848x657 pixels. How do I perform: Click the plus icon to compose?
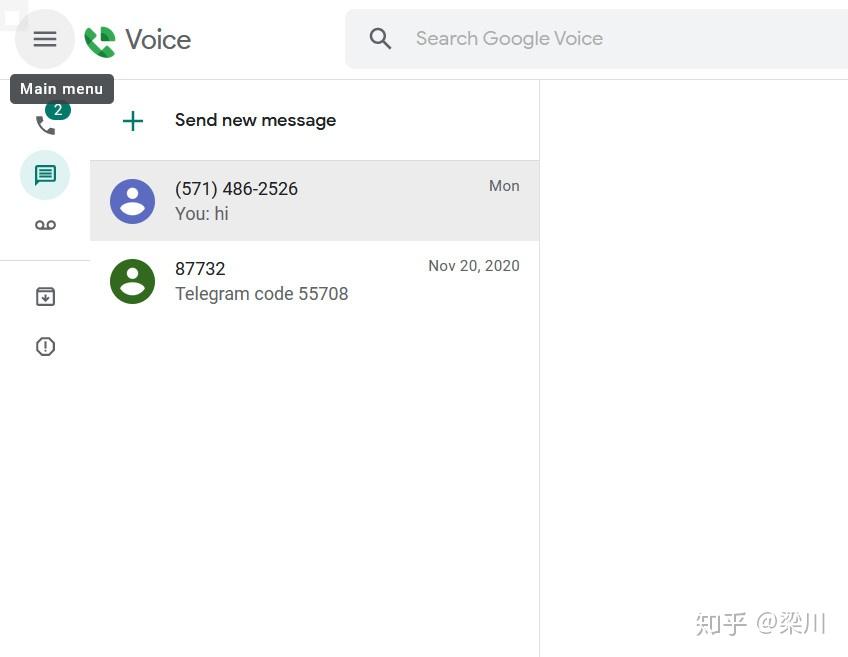tap(132, 120)
